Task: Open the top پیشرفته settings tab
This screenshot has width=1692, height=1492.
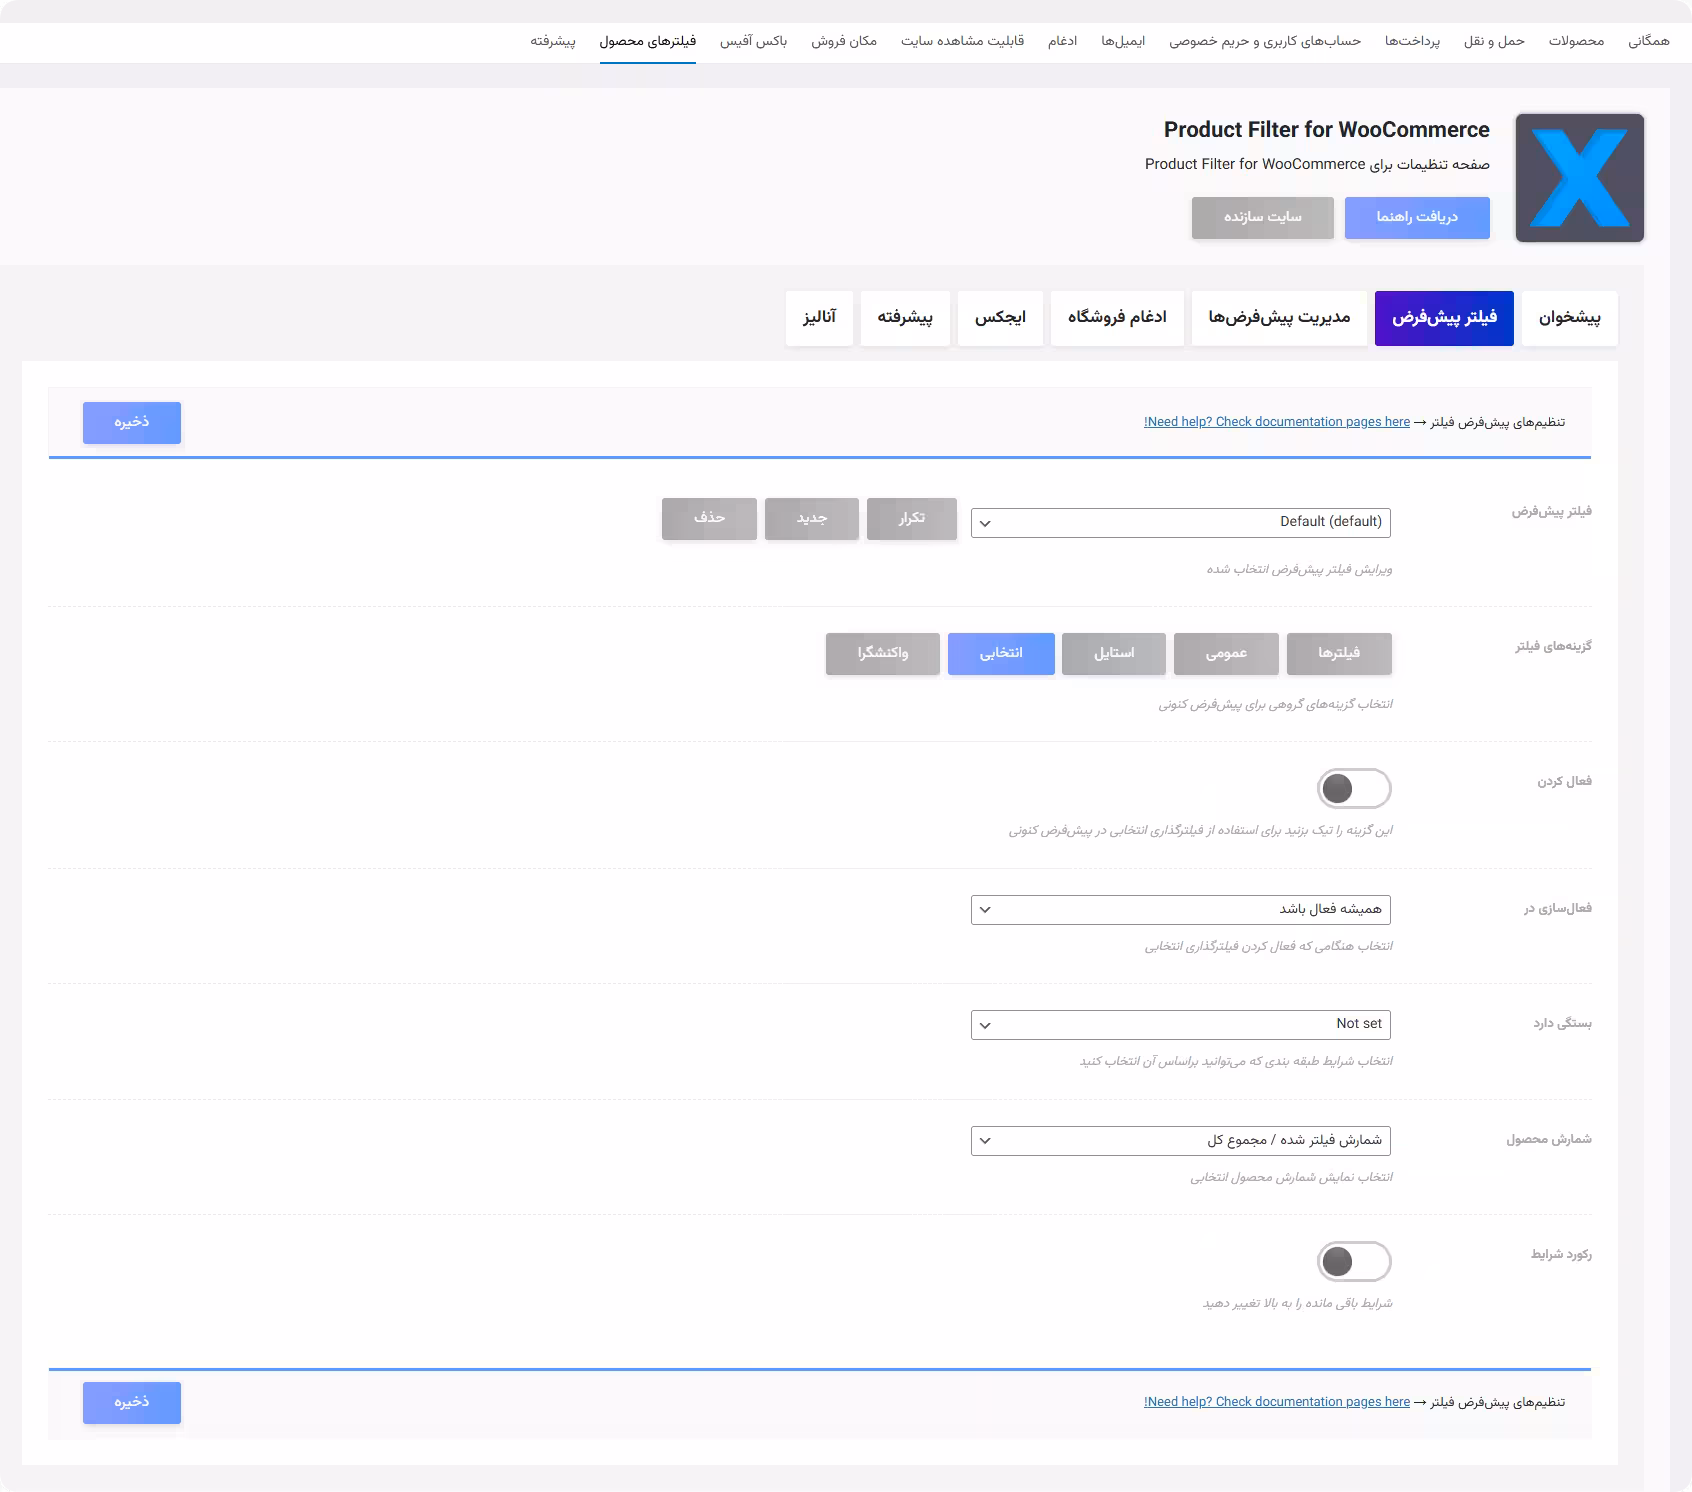Action: click(553, 41)
